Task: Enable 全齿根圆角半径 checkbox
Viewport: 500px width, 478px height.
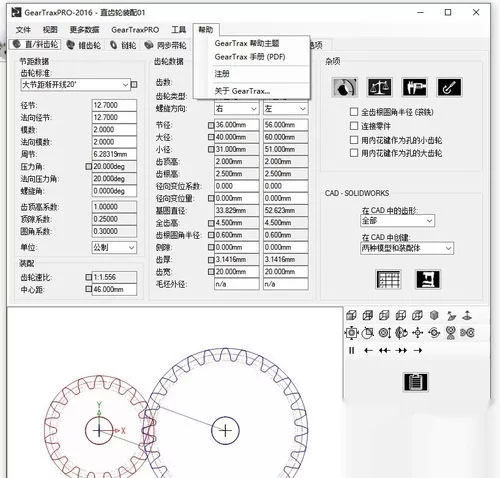Action: coord(354,112)
